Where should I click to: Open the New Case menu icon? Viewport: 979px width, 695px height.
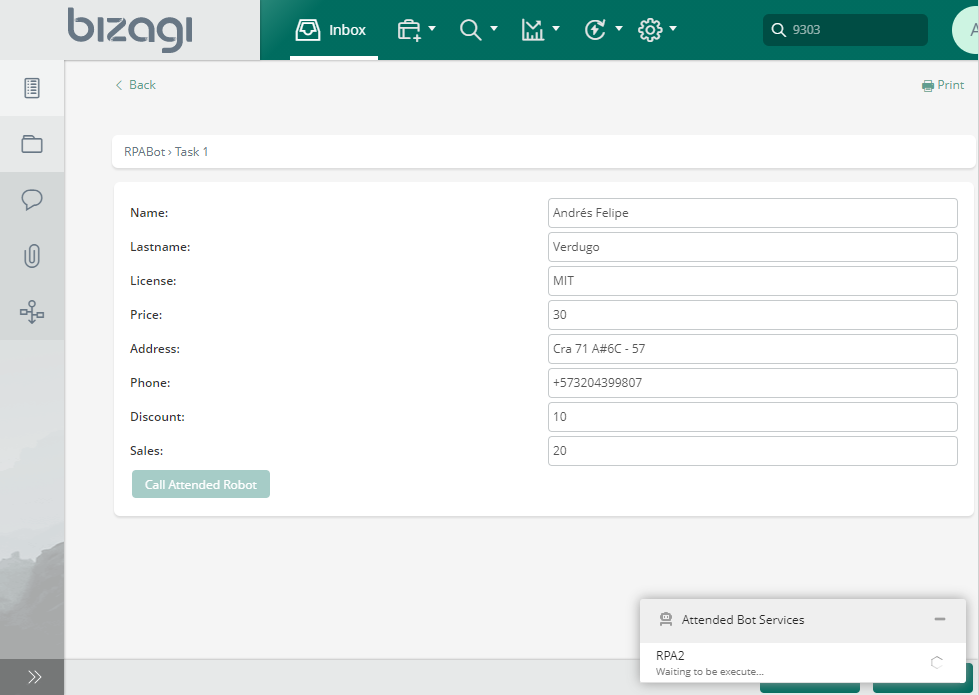point(409,29)
